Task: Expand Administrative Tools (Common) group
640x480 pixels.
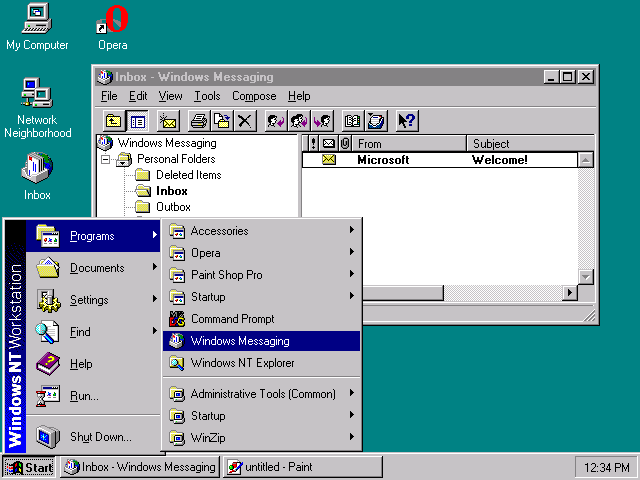Action: [x=262, y=394]
